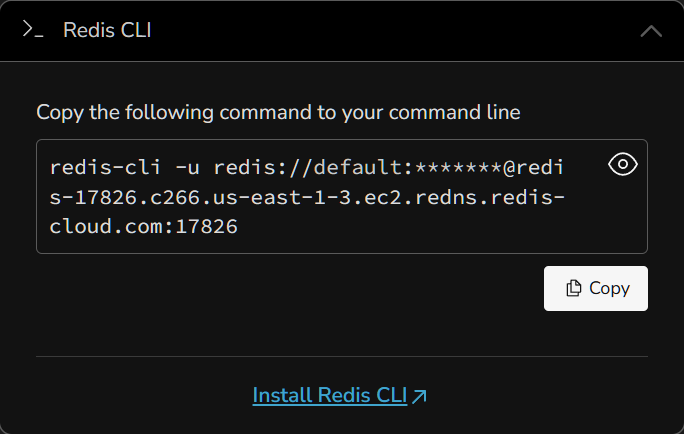
Task: Click the external-link arrow after Install Redis CLI
Action: (419, 396)
